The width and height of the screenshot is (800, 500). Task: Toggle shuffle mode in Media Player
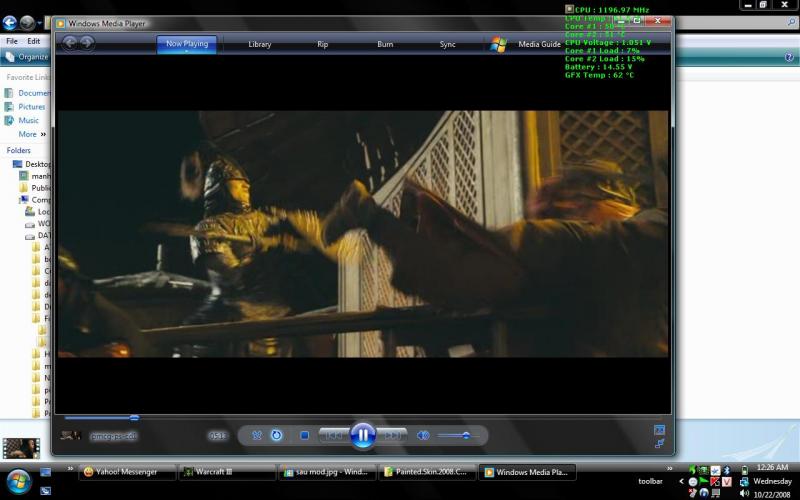point(257,435)
